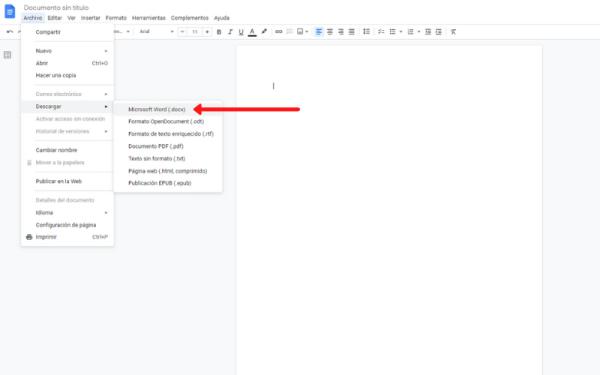Toggle bold formatting

click(x=219, y=32)
